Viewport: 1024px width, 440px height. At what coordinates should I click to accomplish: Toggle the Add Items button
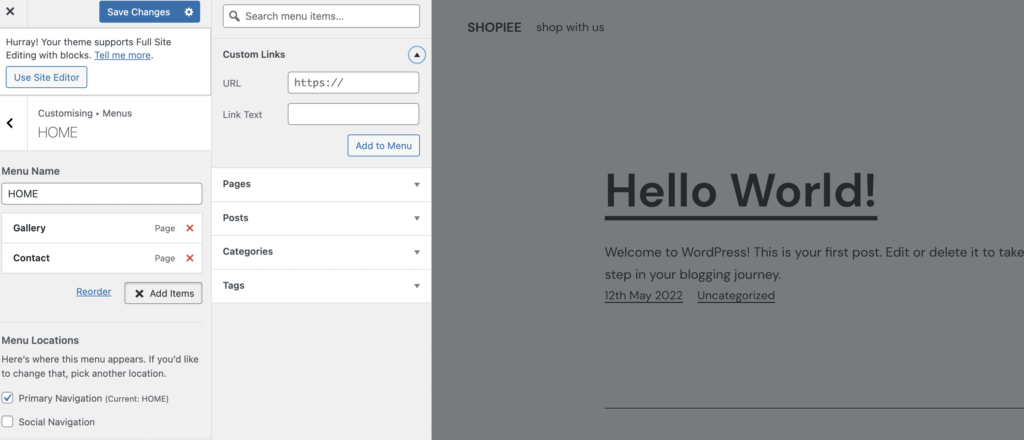(164, 293)
